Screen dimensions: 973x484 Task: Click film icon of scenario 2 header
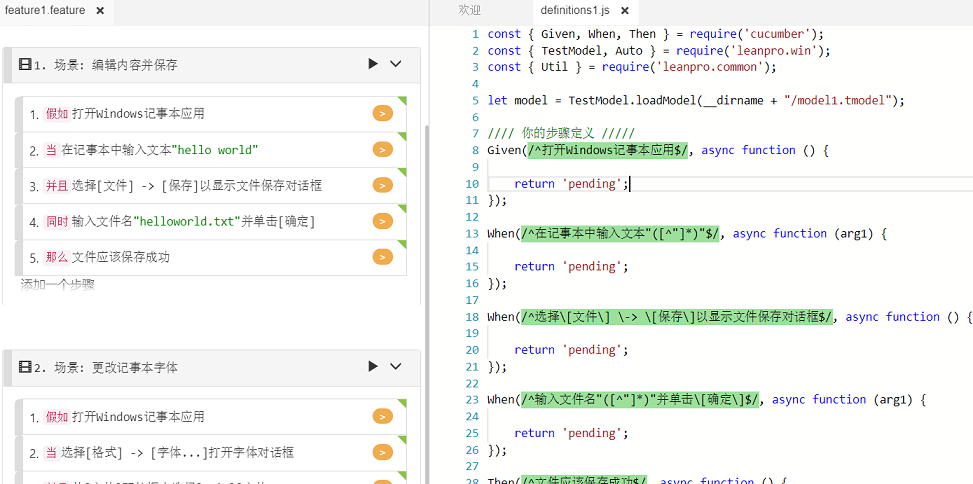(x=25, y=367)
